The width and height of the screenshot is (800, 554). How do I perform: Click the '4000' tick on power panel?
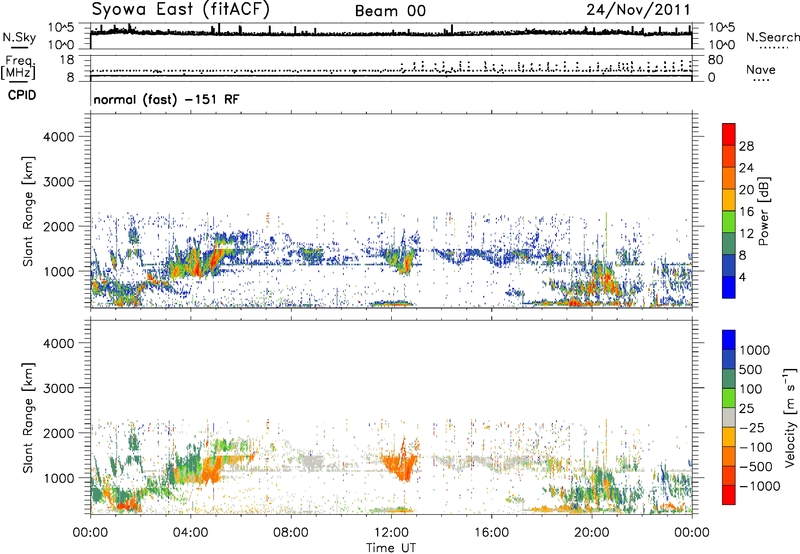[59, 137]
